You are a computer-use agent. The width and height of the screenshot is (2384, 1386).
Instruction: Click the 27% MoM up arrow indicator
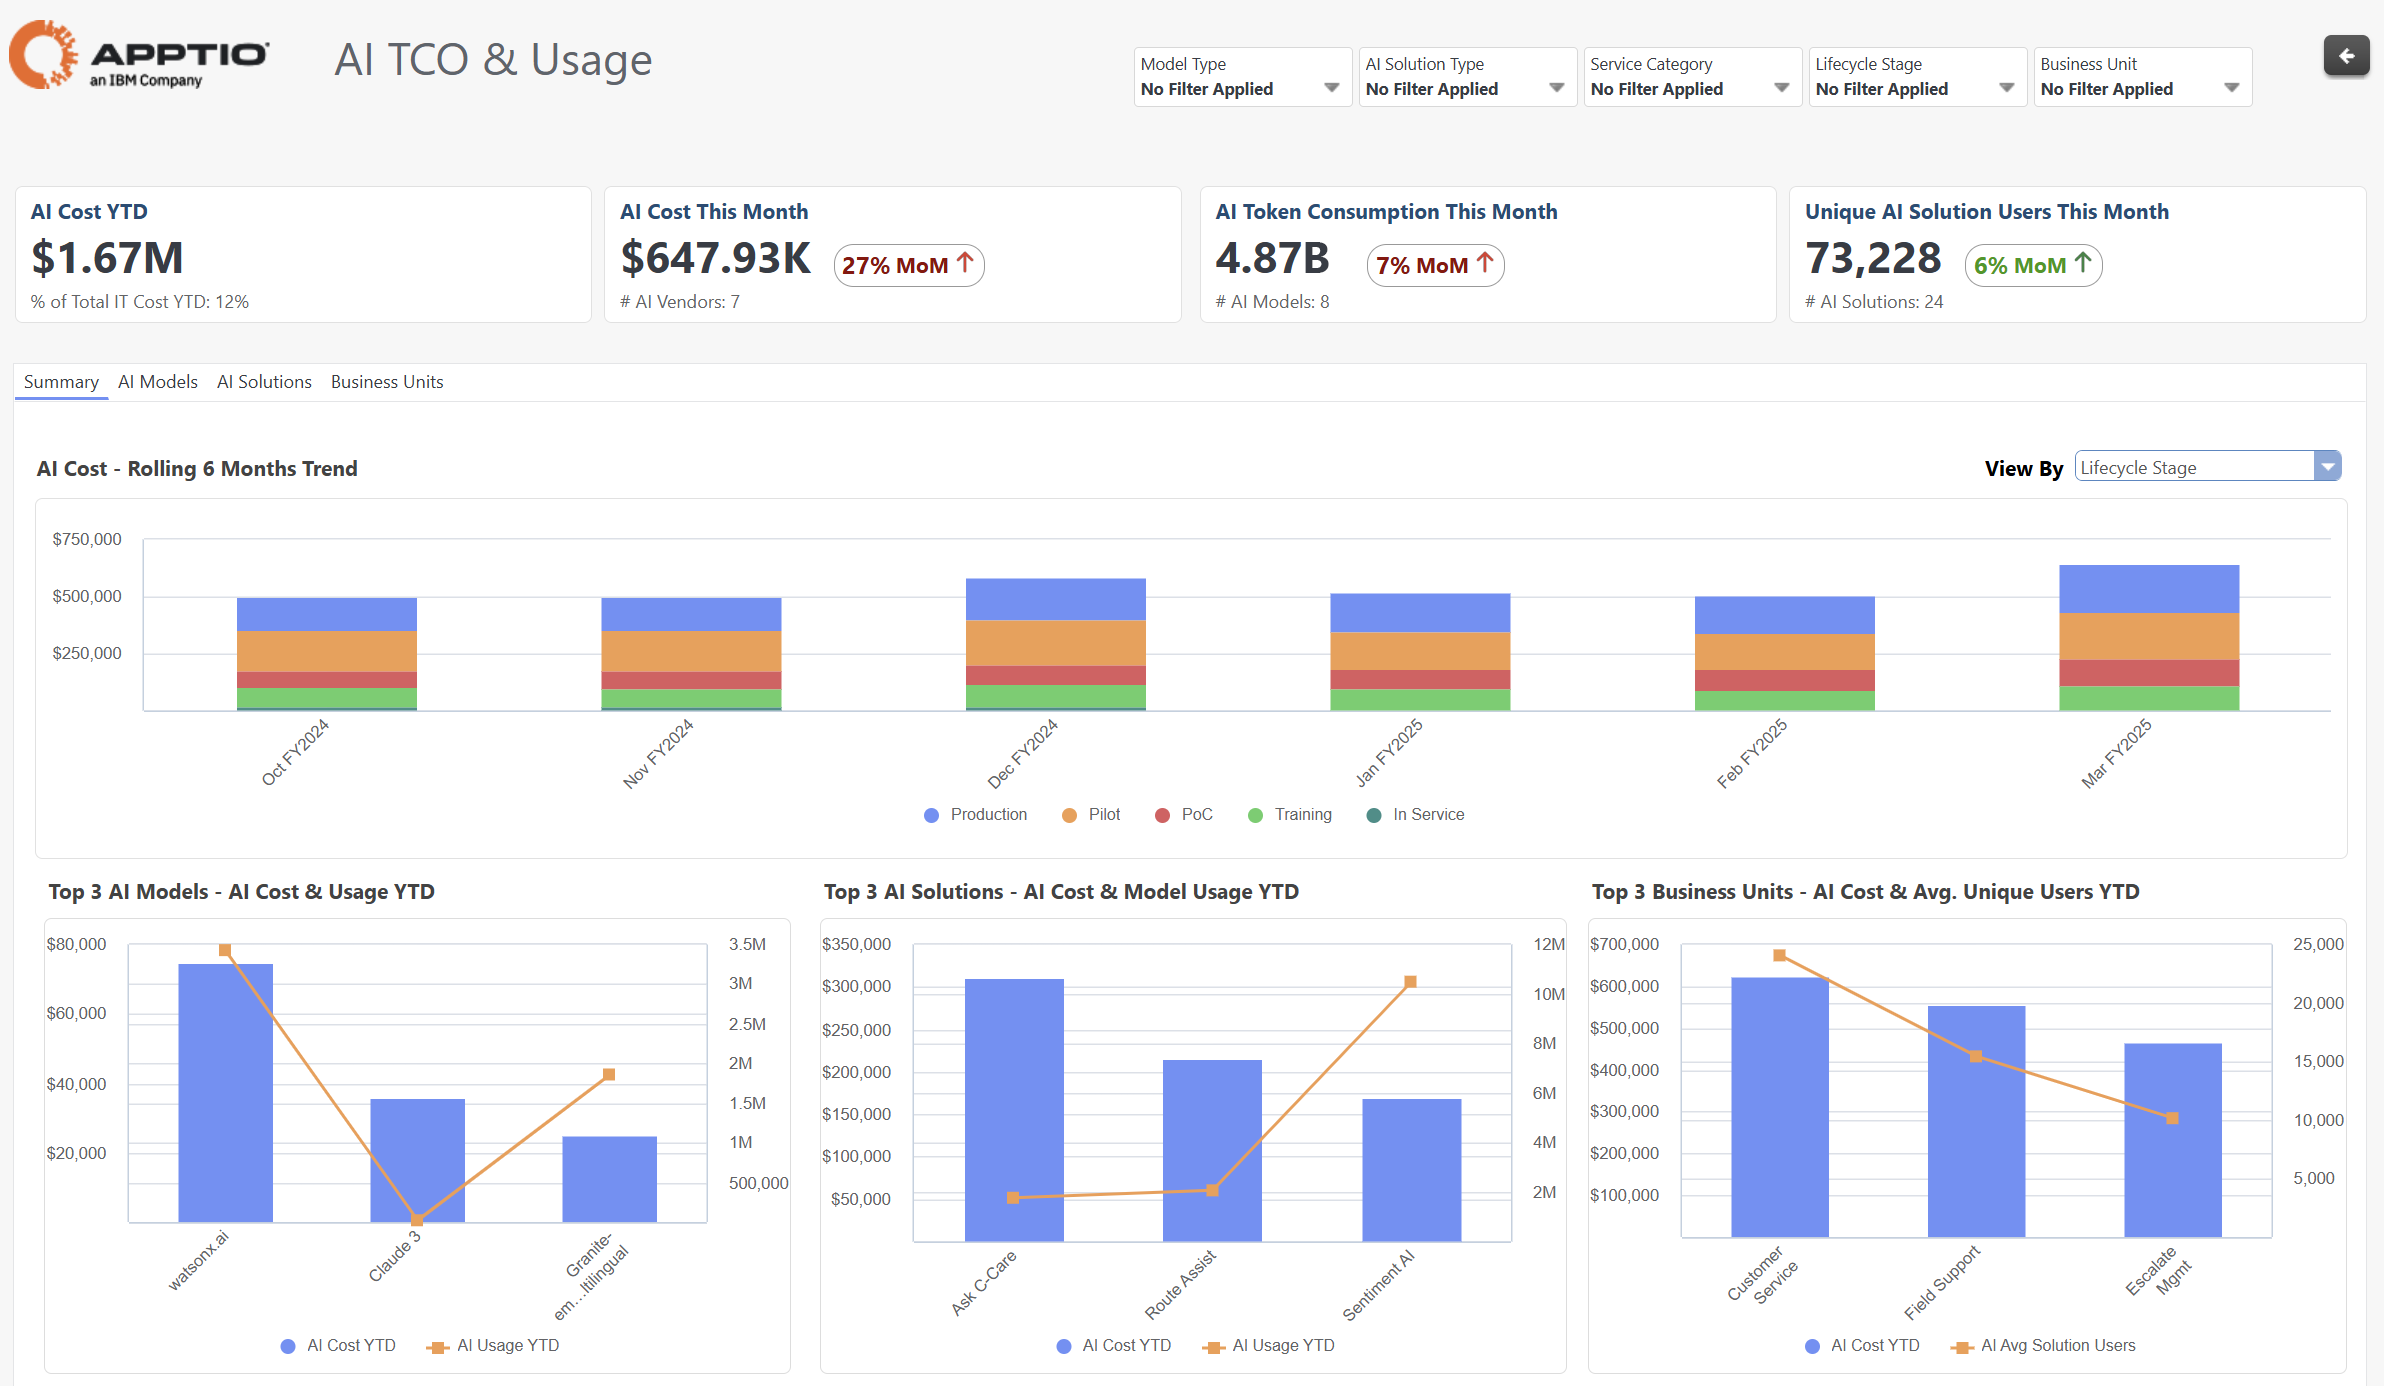[x=965, y=263]
